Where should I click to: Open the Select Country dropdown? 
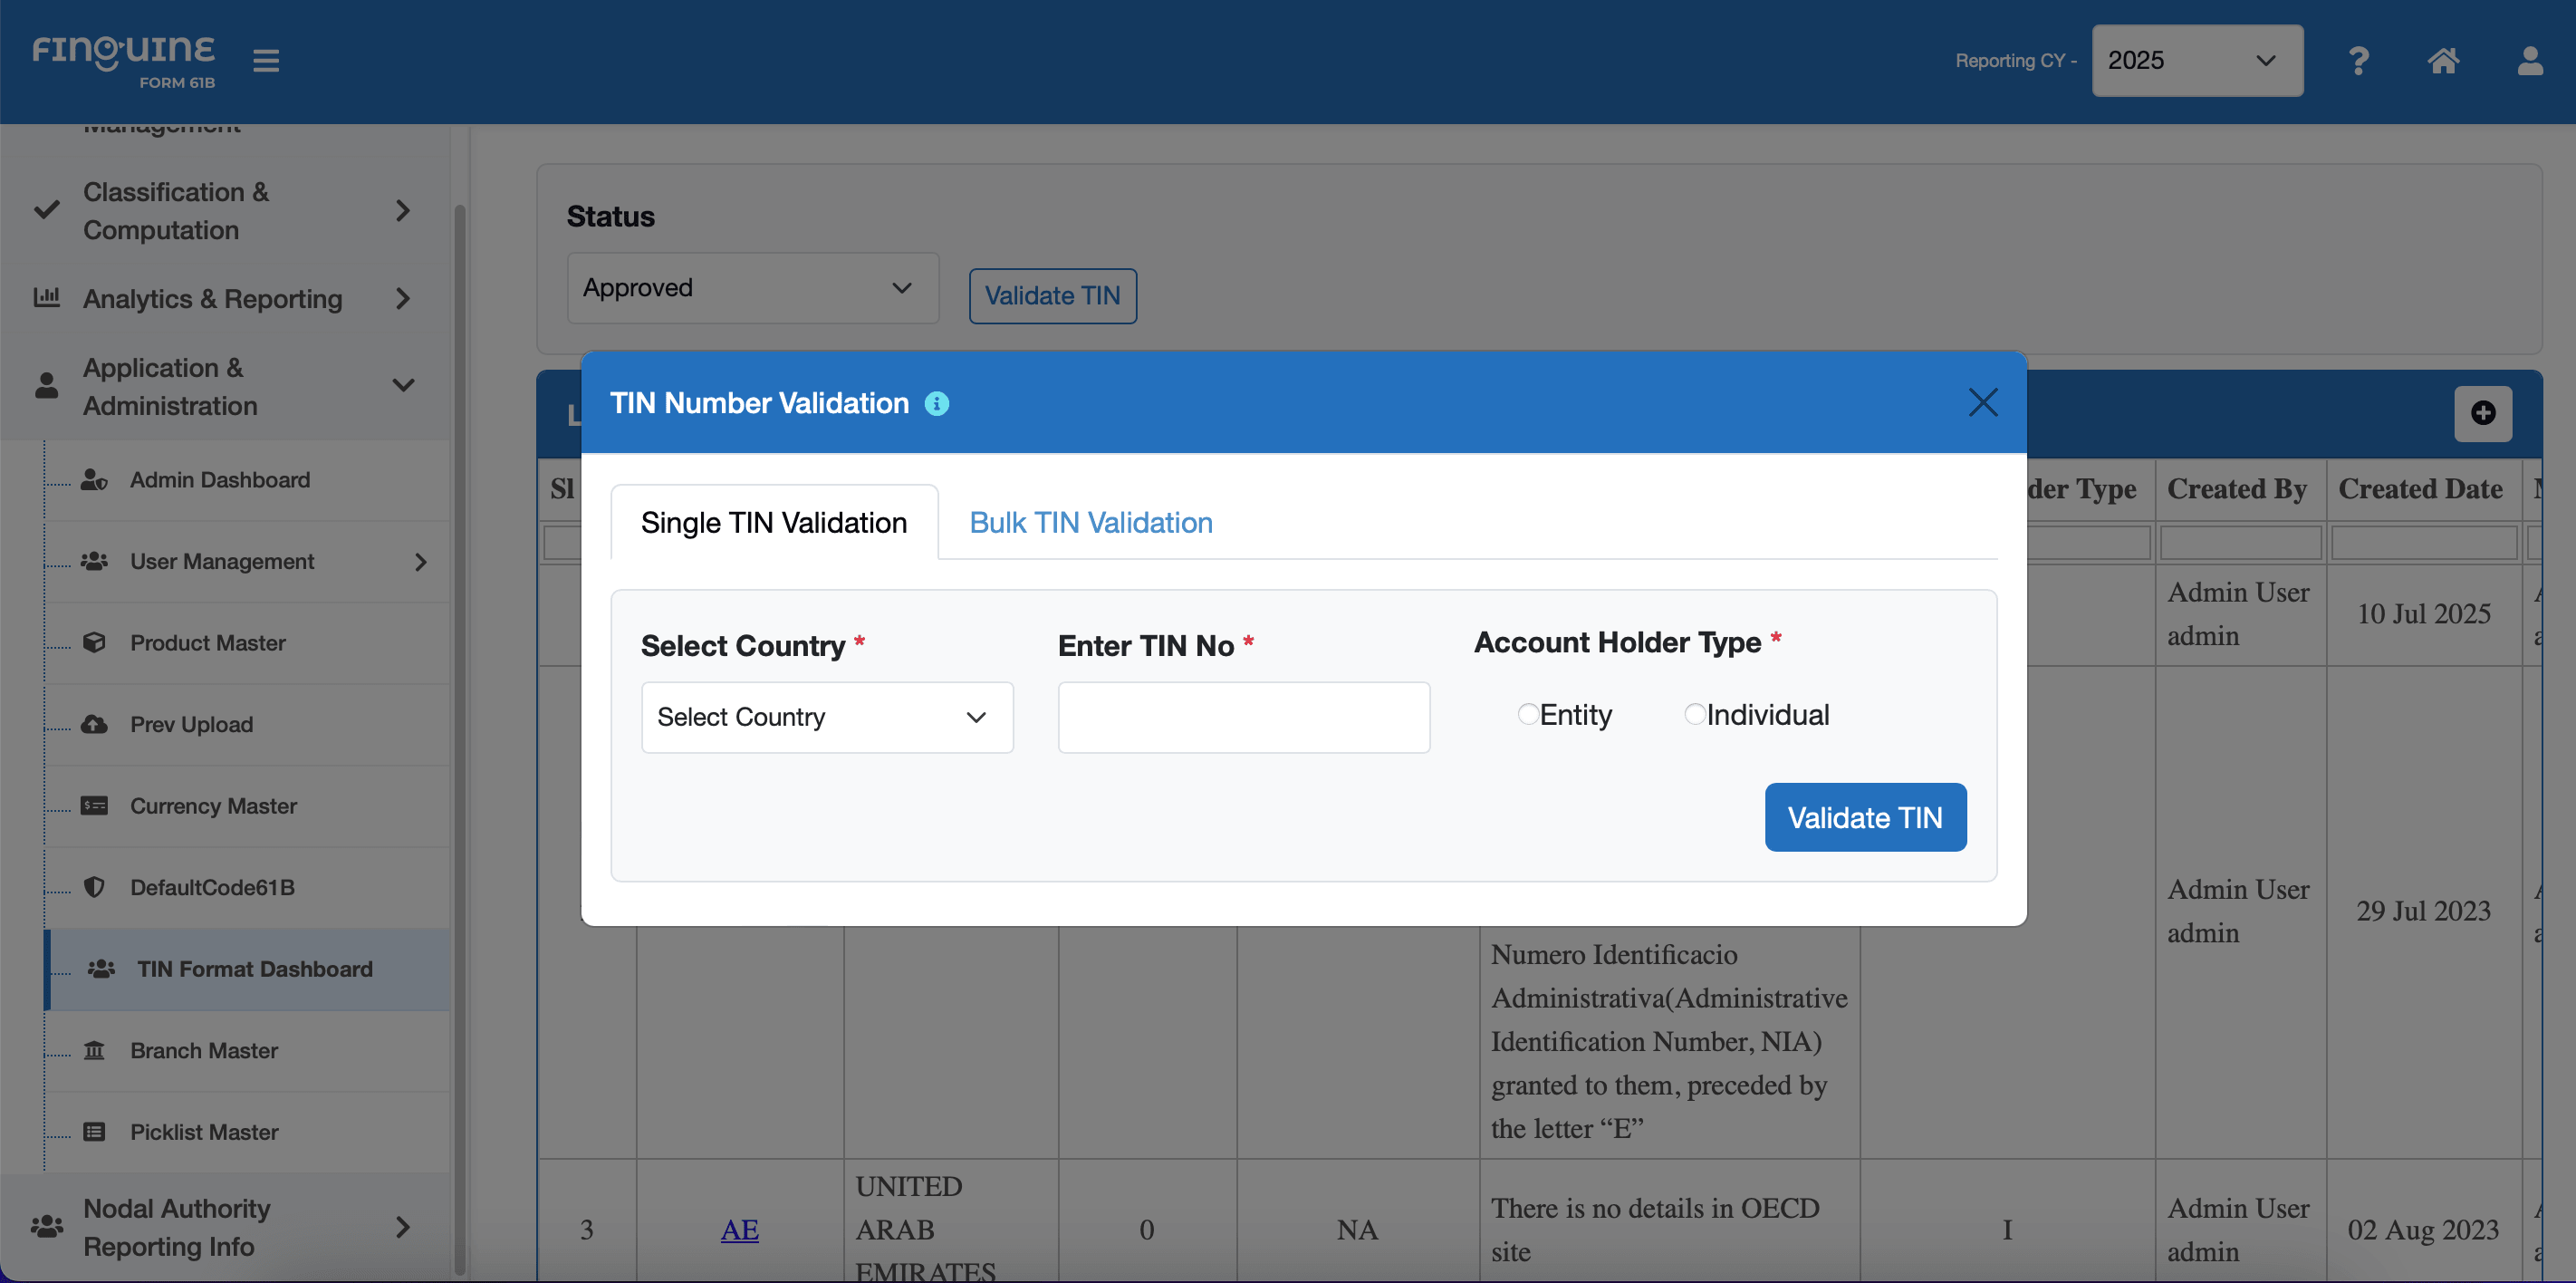coord(826,717)
